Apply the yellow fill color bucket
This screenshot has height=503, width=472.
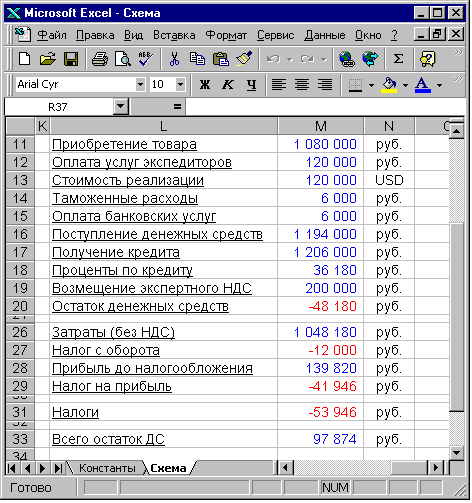(x=389, y=85)
